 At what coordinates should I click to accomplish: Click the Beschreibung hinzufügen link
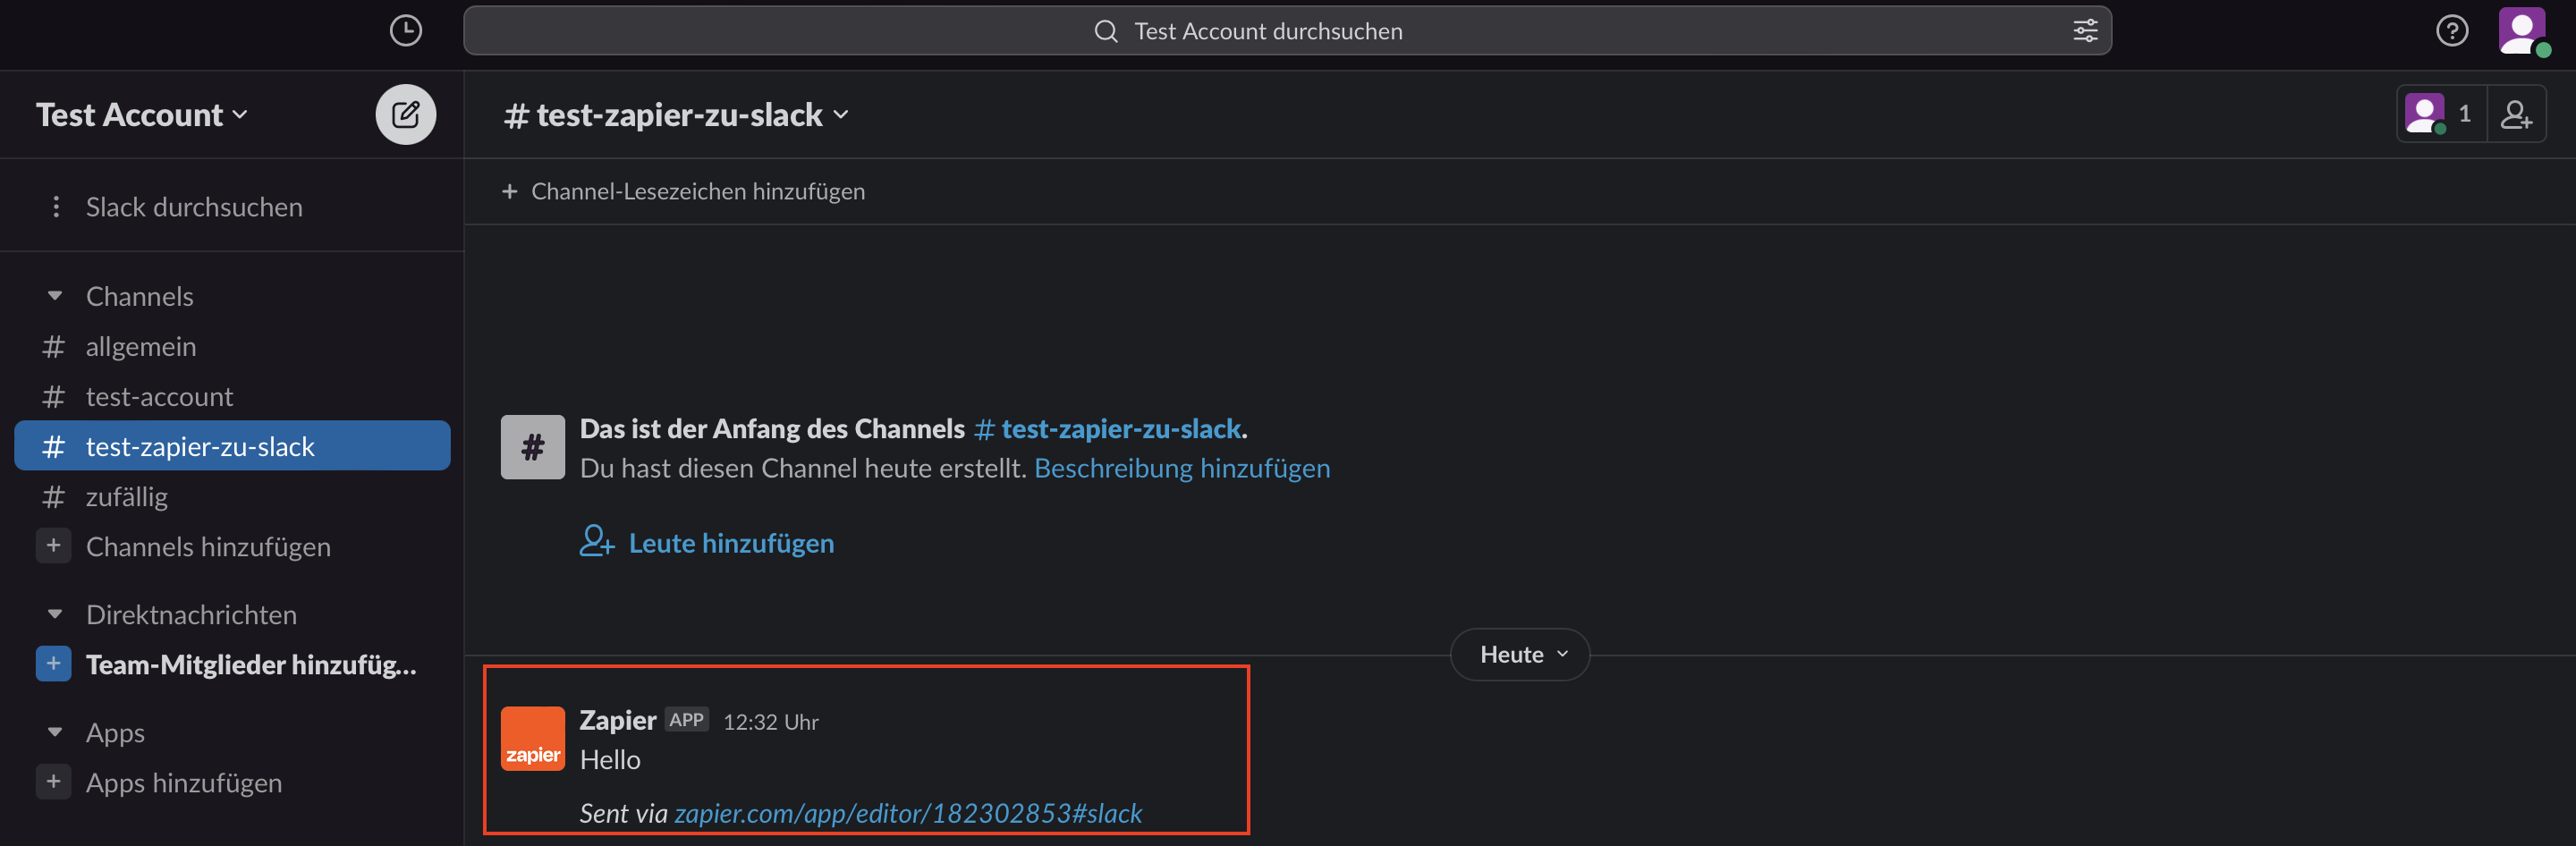click(x=1181, y=468)
